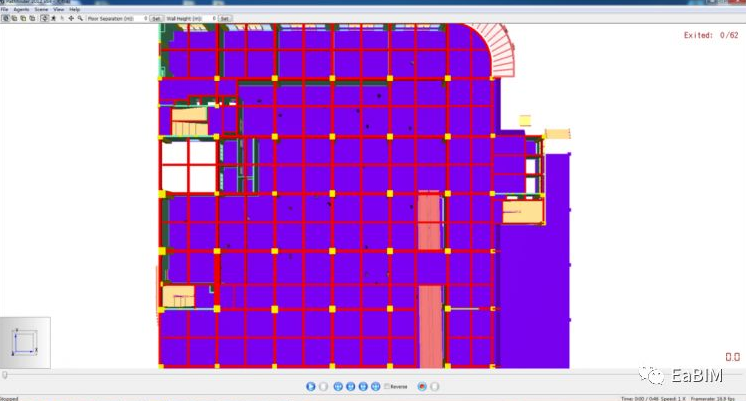Screen dimensions: 746x401
Task: Select the magnifier zoom tool
Action: 80,19
